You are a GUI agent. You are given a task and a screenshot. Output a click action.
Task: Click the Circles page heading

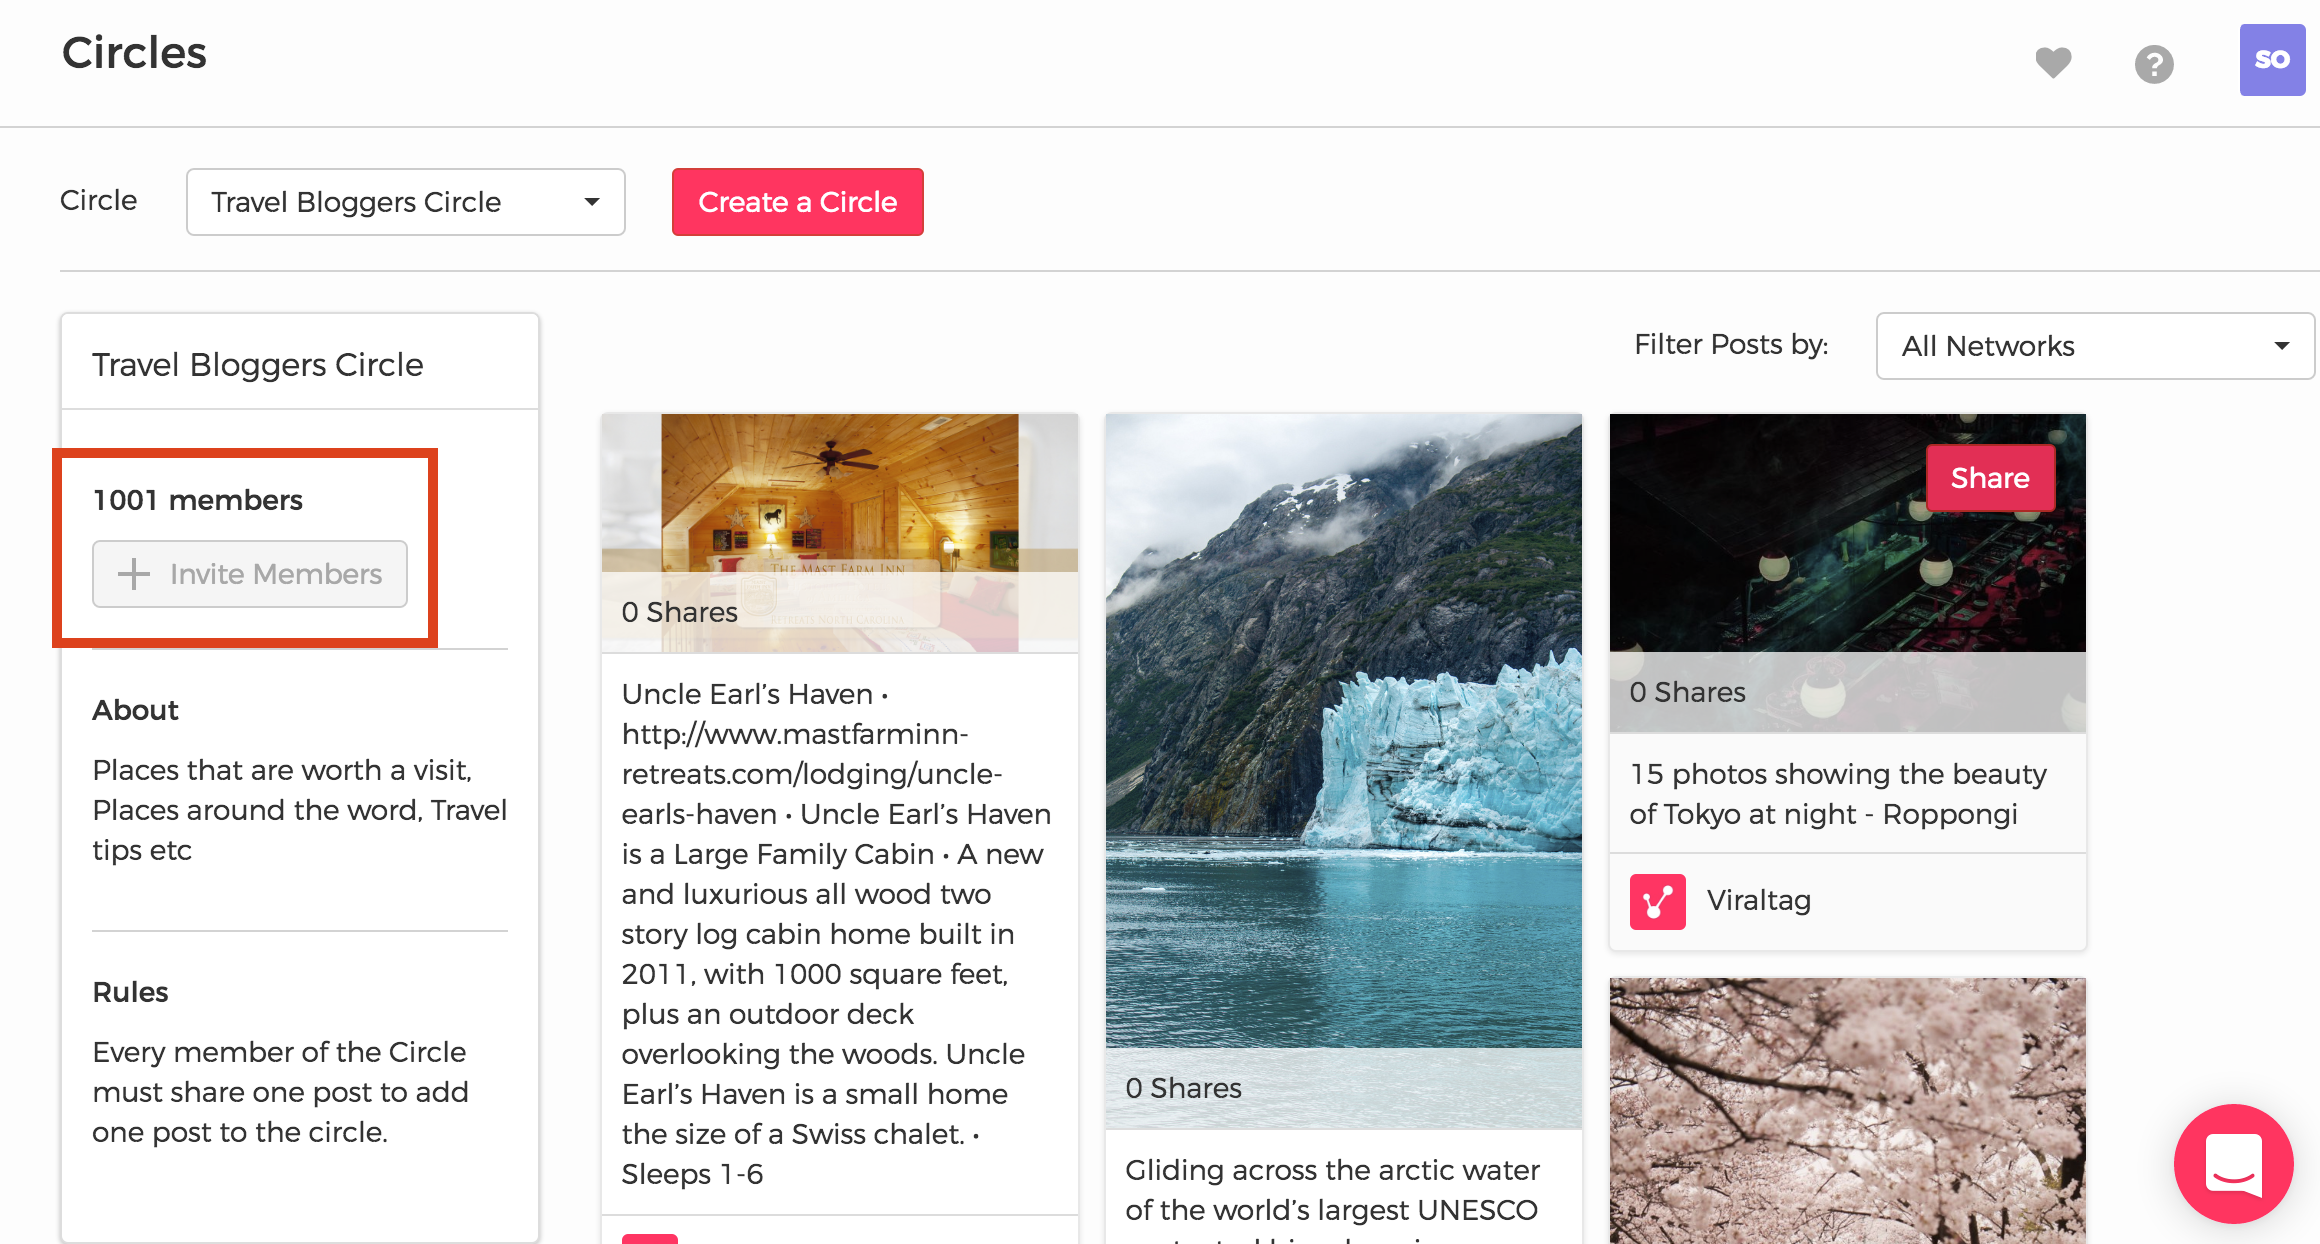pyautogui.click(x=134, y=53)
